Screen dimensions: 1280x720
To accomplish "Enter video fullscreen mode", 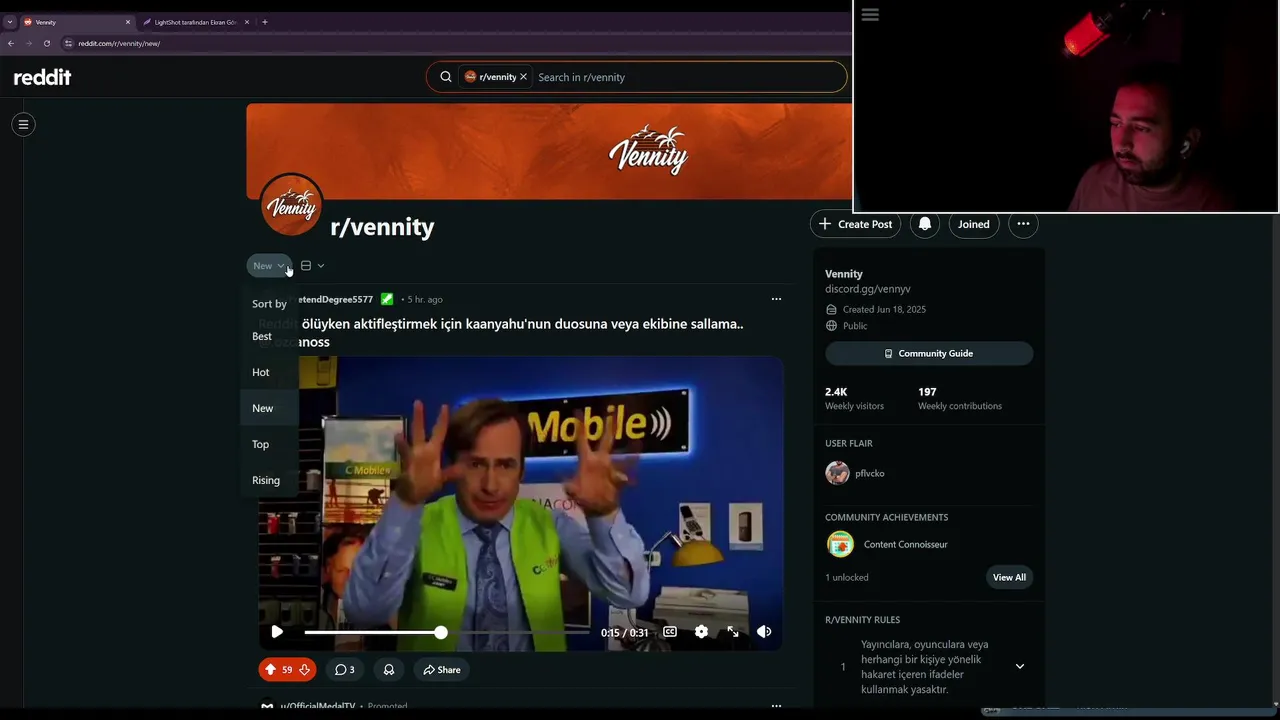I will pyautogui.click(x=733, y=632).
